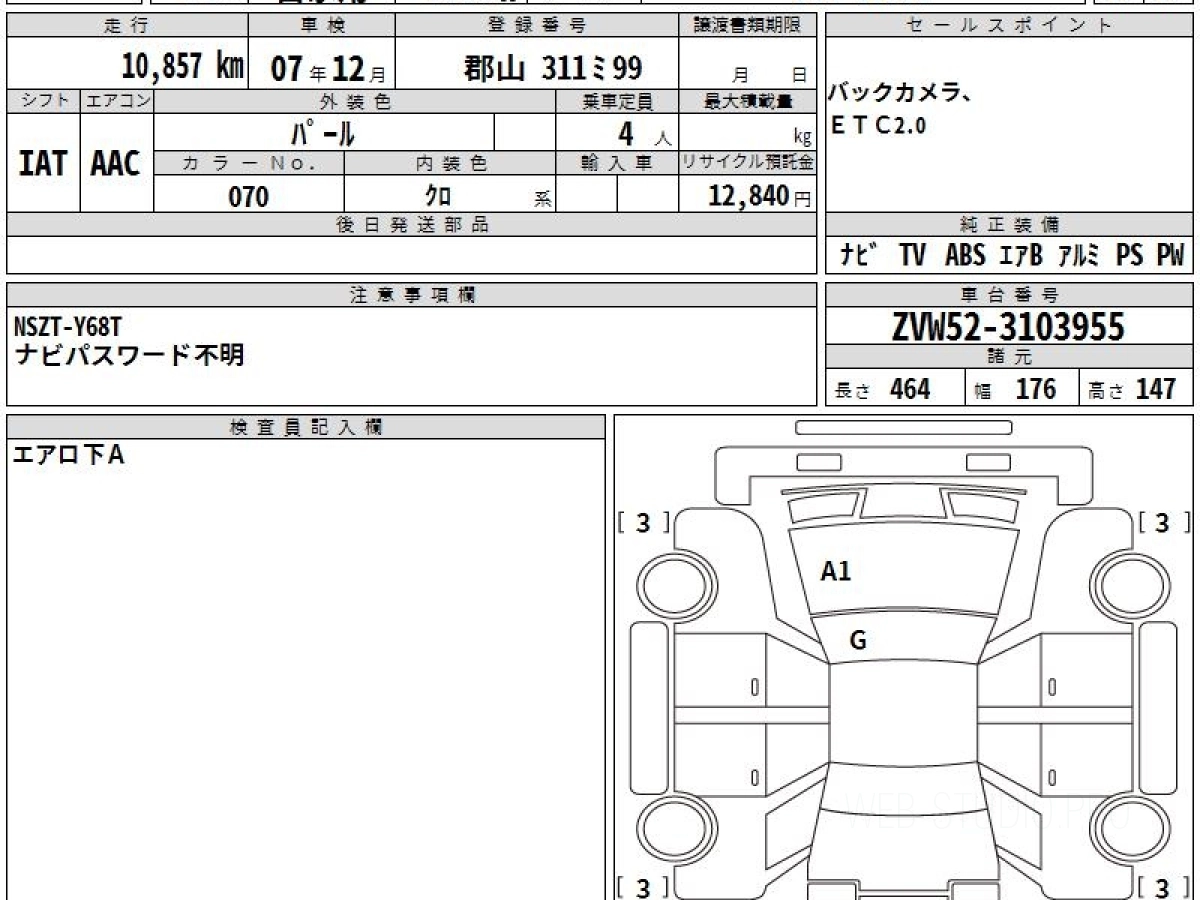Click the 乗車定員 header
Screen dimensions: 1200x900
point(617,101)
